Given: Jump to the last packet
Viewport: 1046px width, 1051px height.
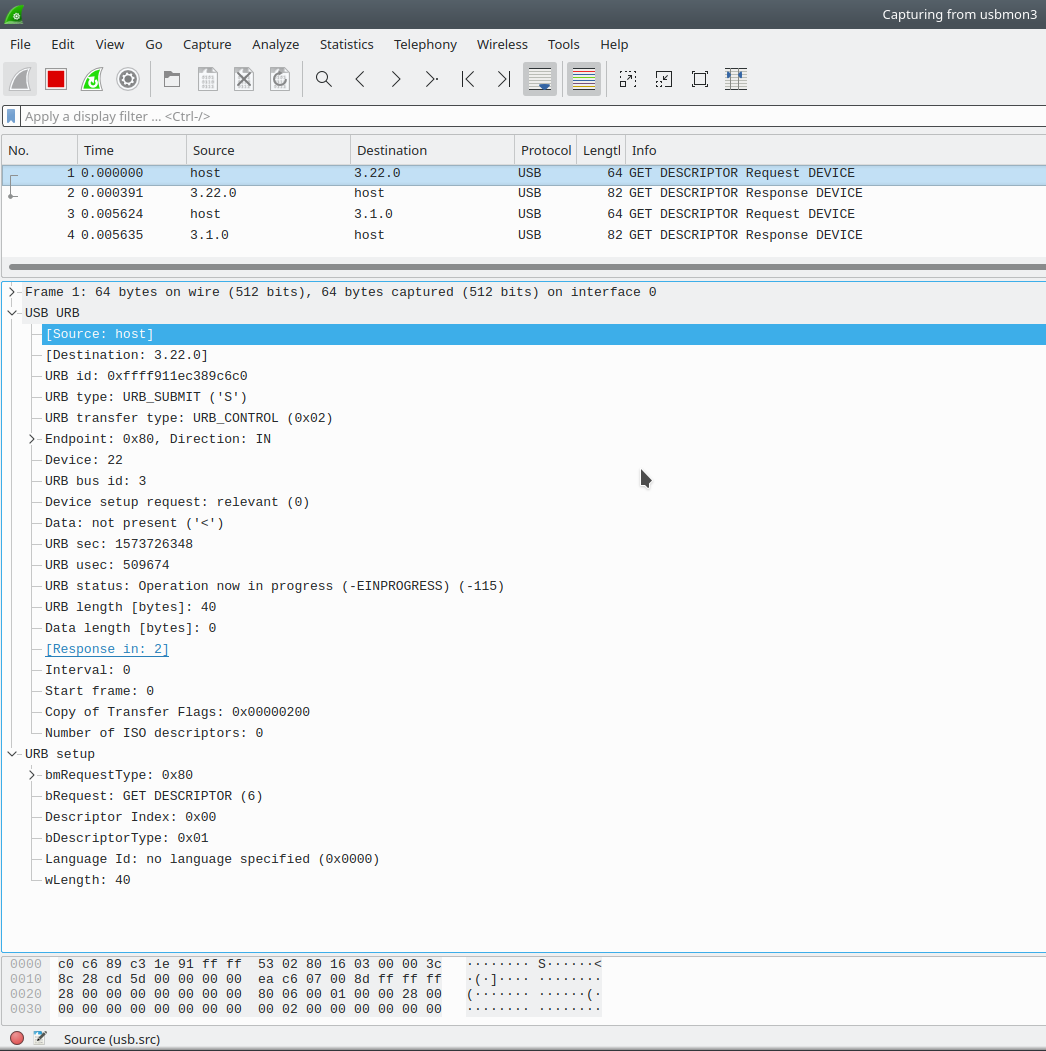Looking at the screenshot, I should (x=504, y=79).
